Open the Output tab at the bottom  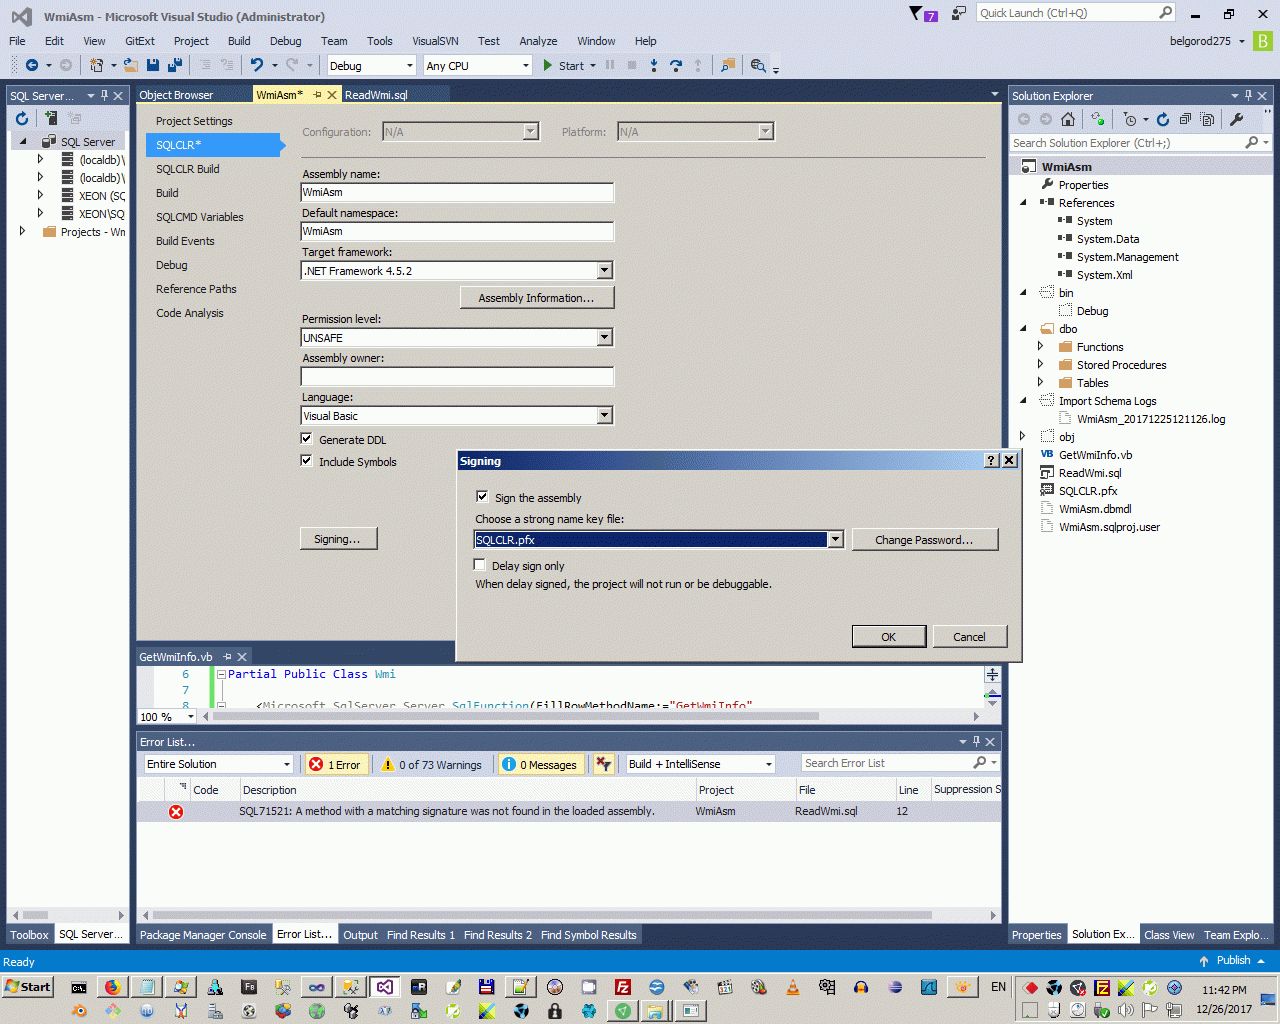pyautogui.click(x=360, y=935)
